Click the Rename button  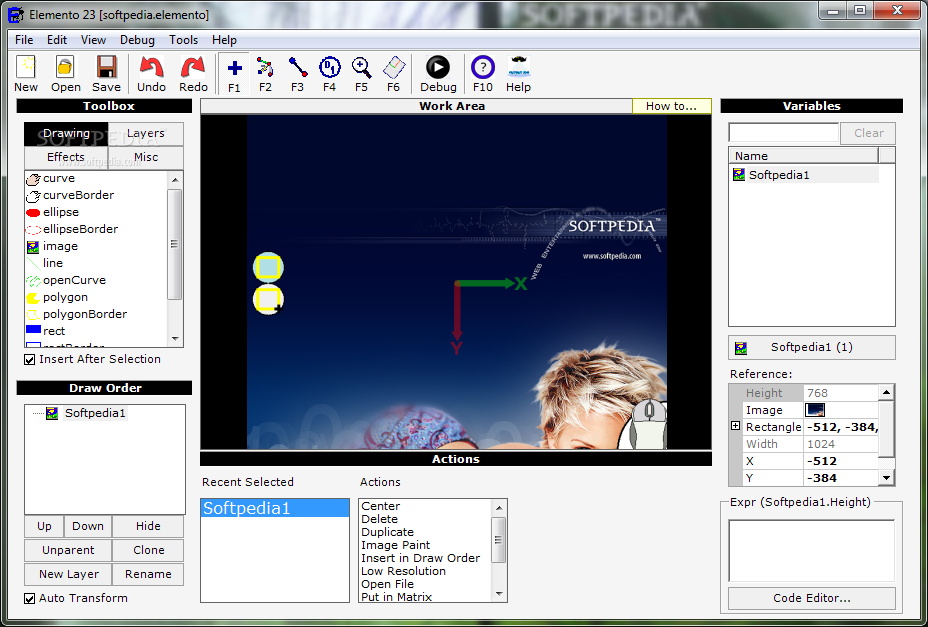coord(148,574)
